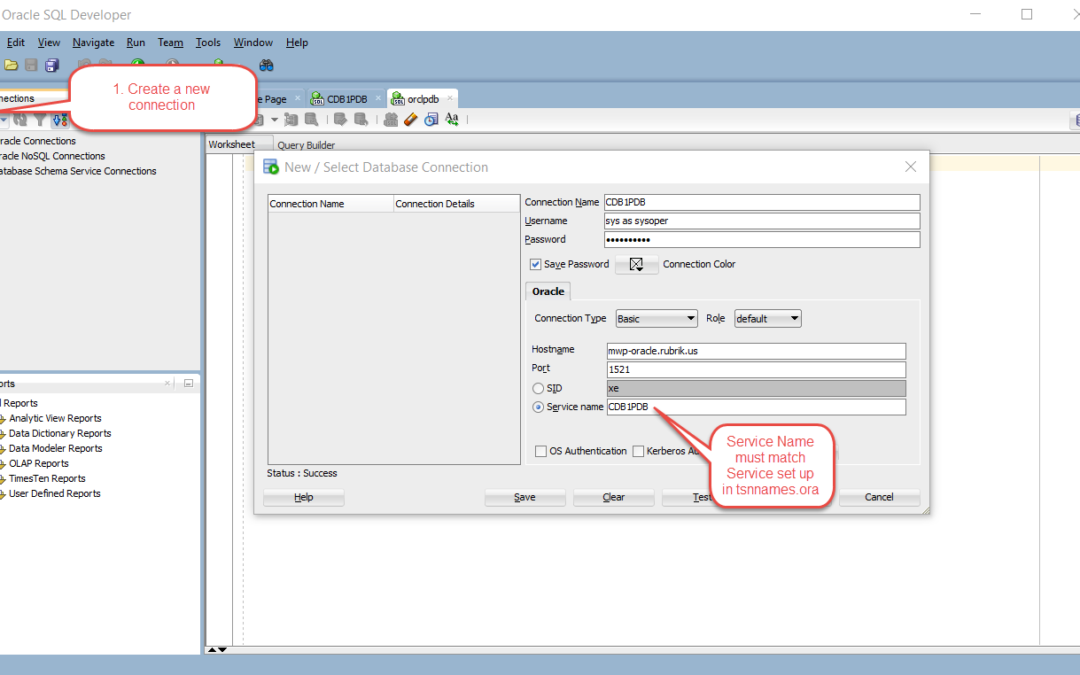Open the Navigate menu
Viewport: 1080px width, 675px height.
point(93,43)
